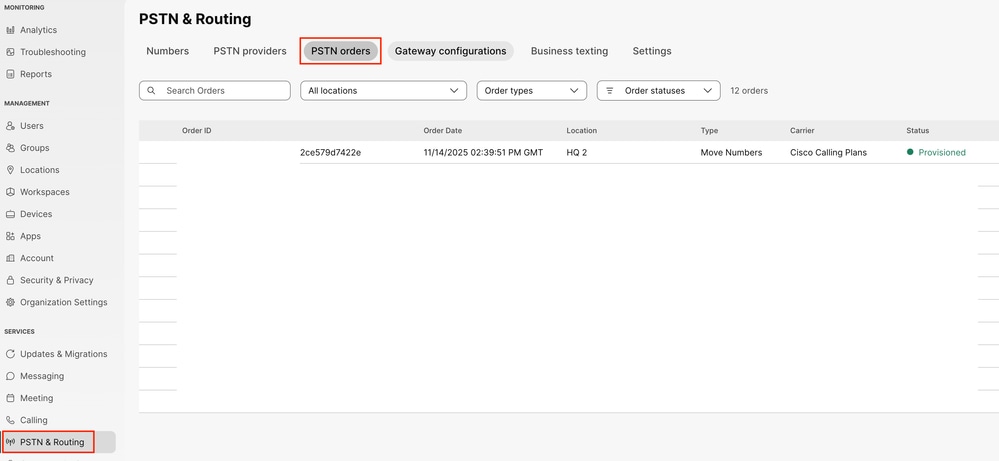Open the Gateway configurations tab
This screenshot has width=999, height=461.
click(x=450, y=51)
